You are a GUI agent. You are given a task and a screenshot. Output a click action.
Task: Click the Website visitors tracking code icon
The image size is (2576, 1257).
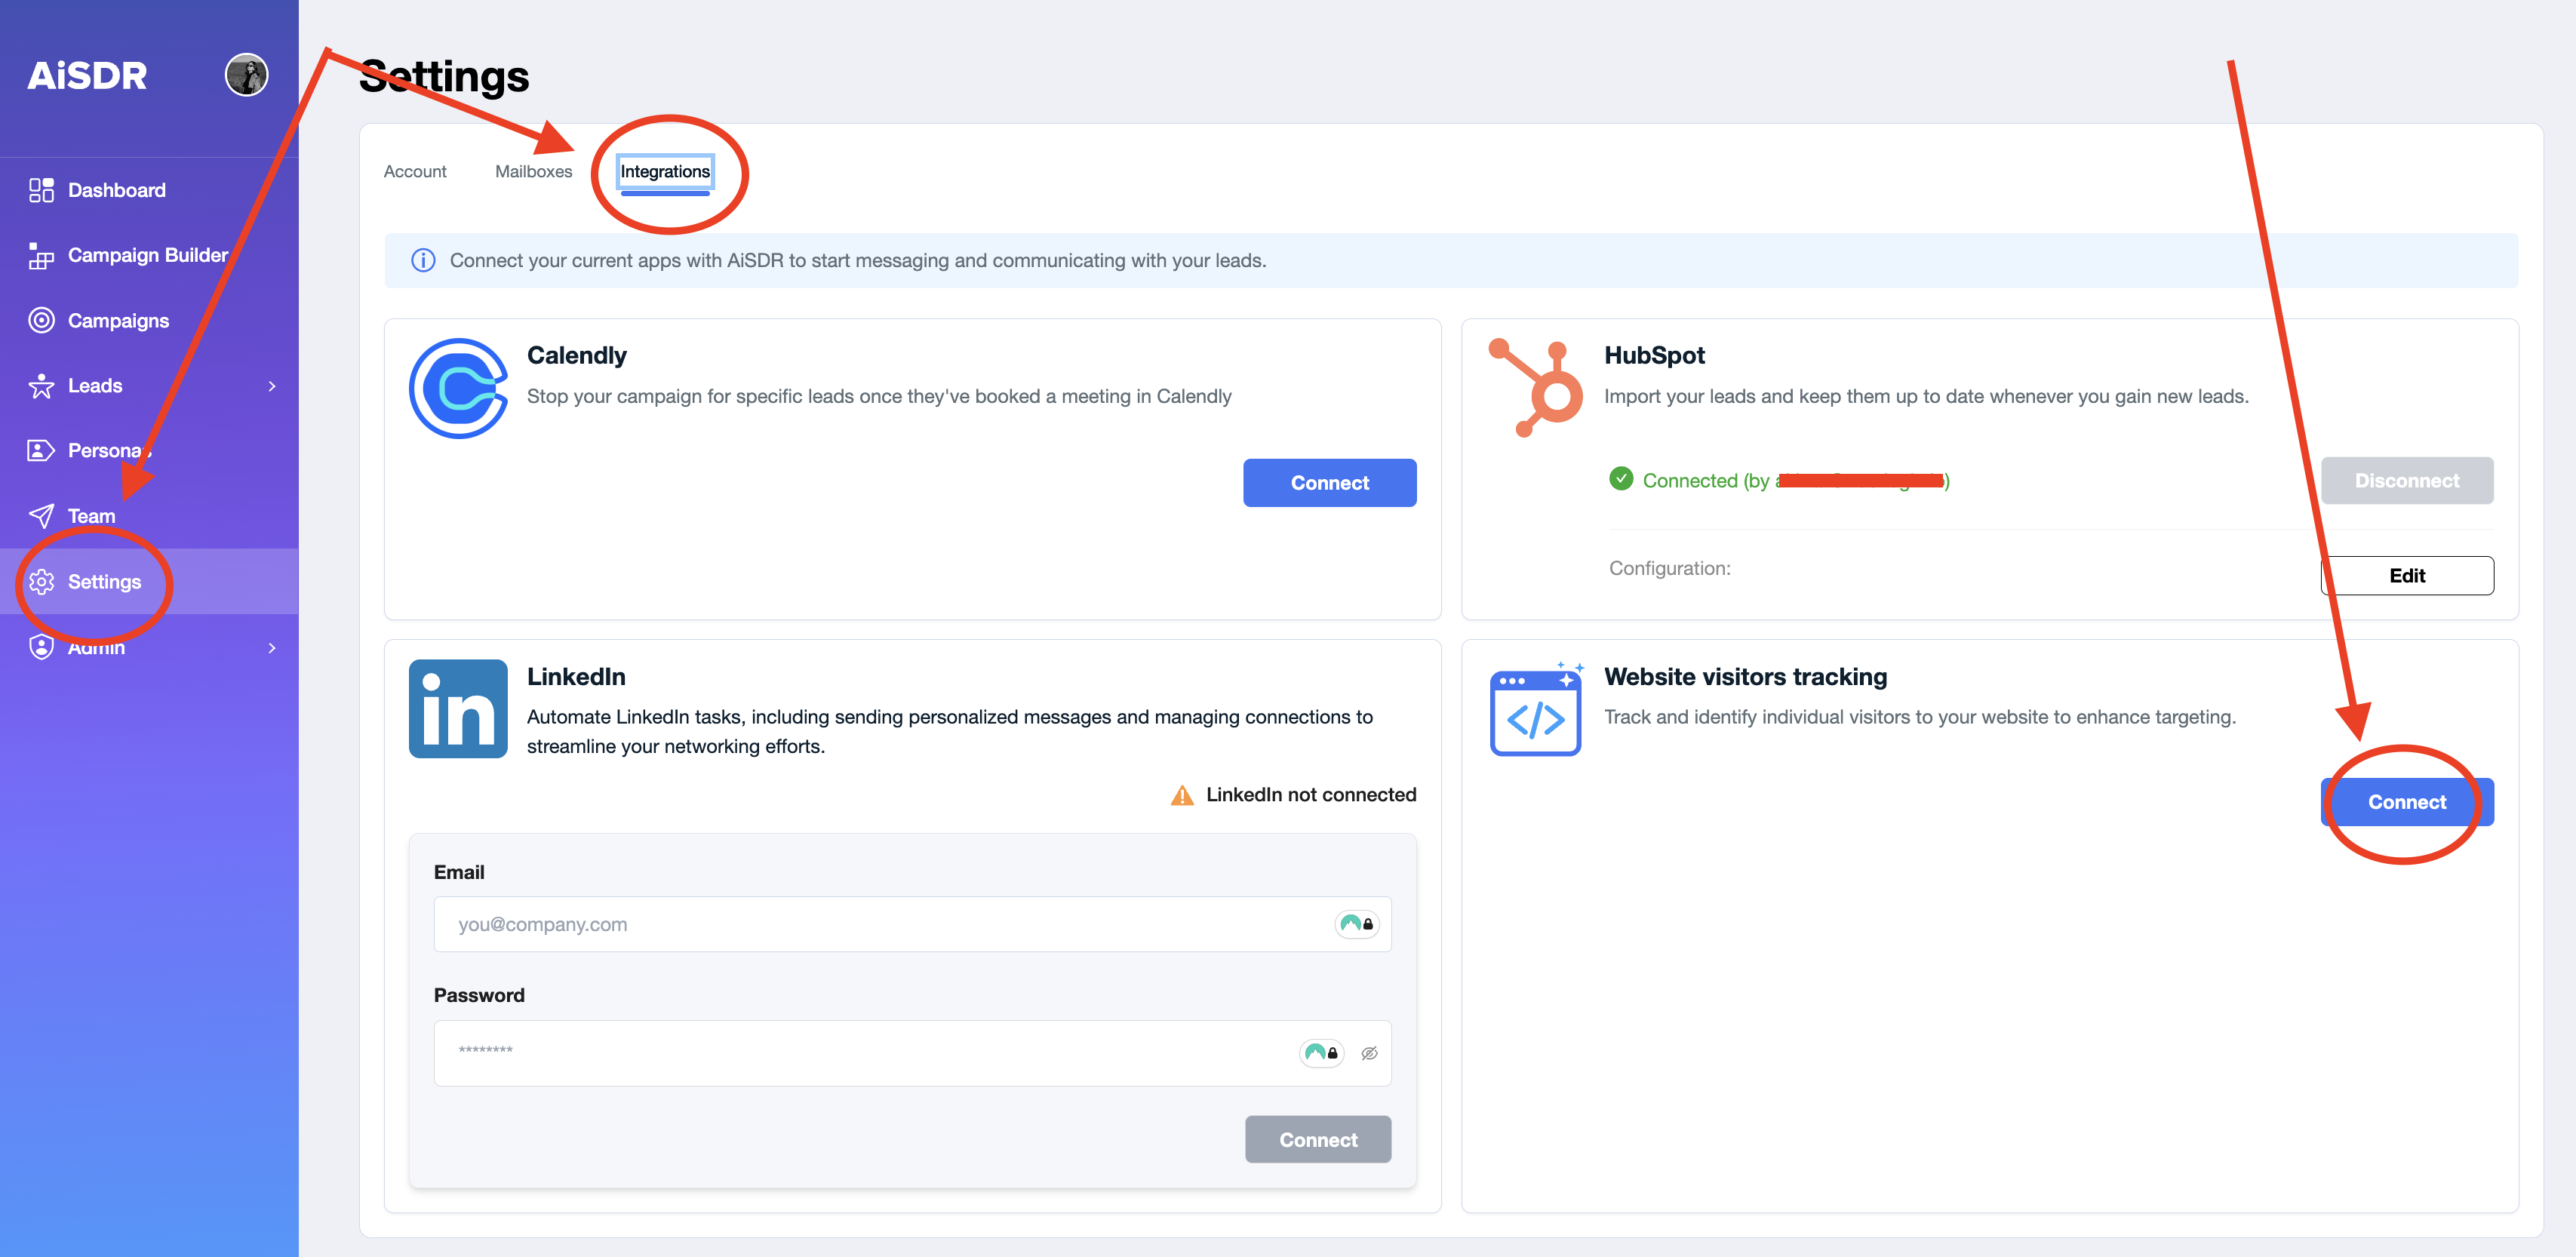1536,709
